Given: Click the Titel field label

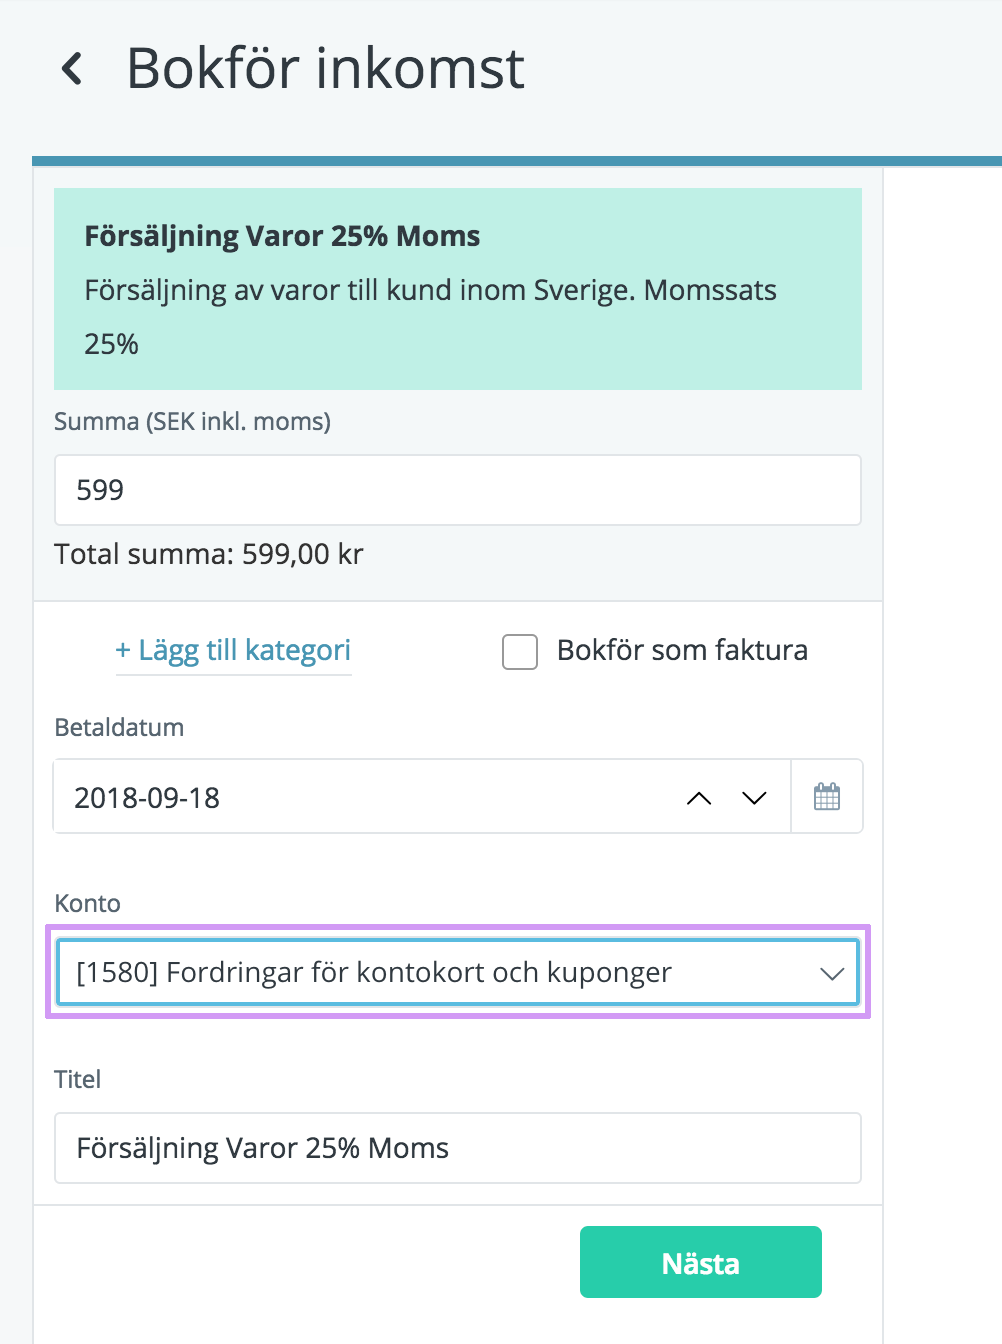Looking at the screenshot, I should (78, 1079).
